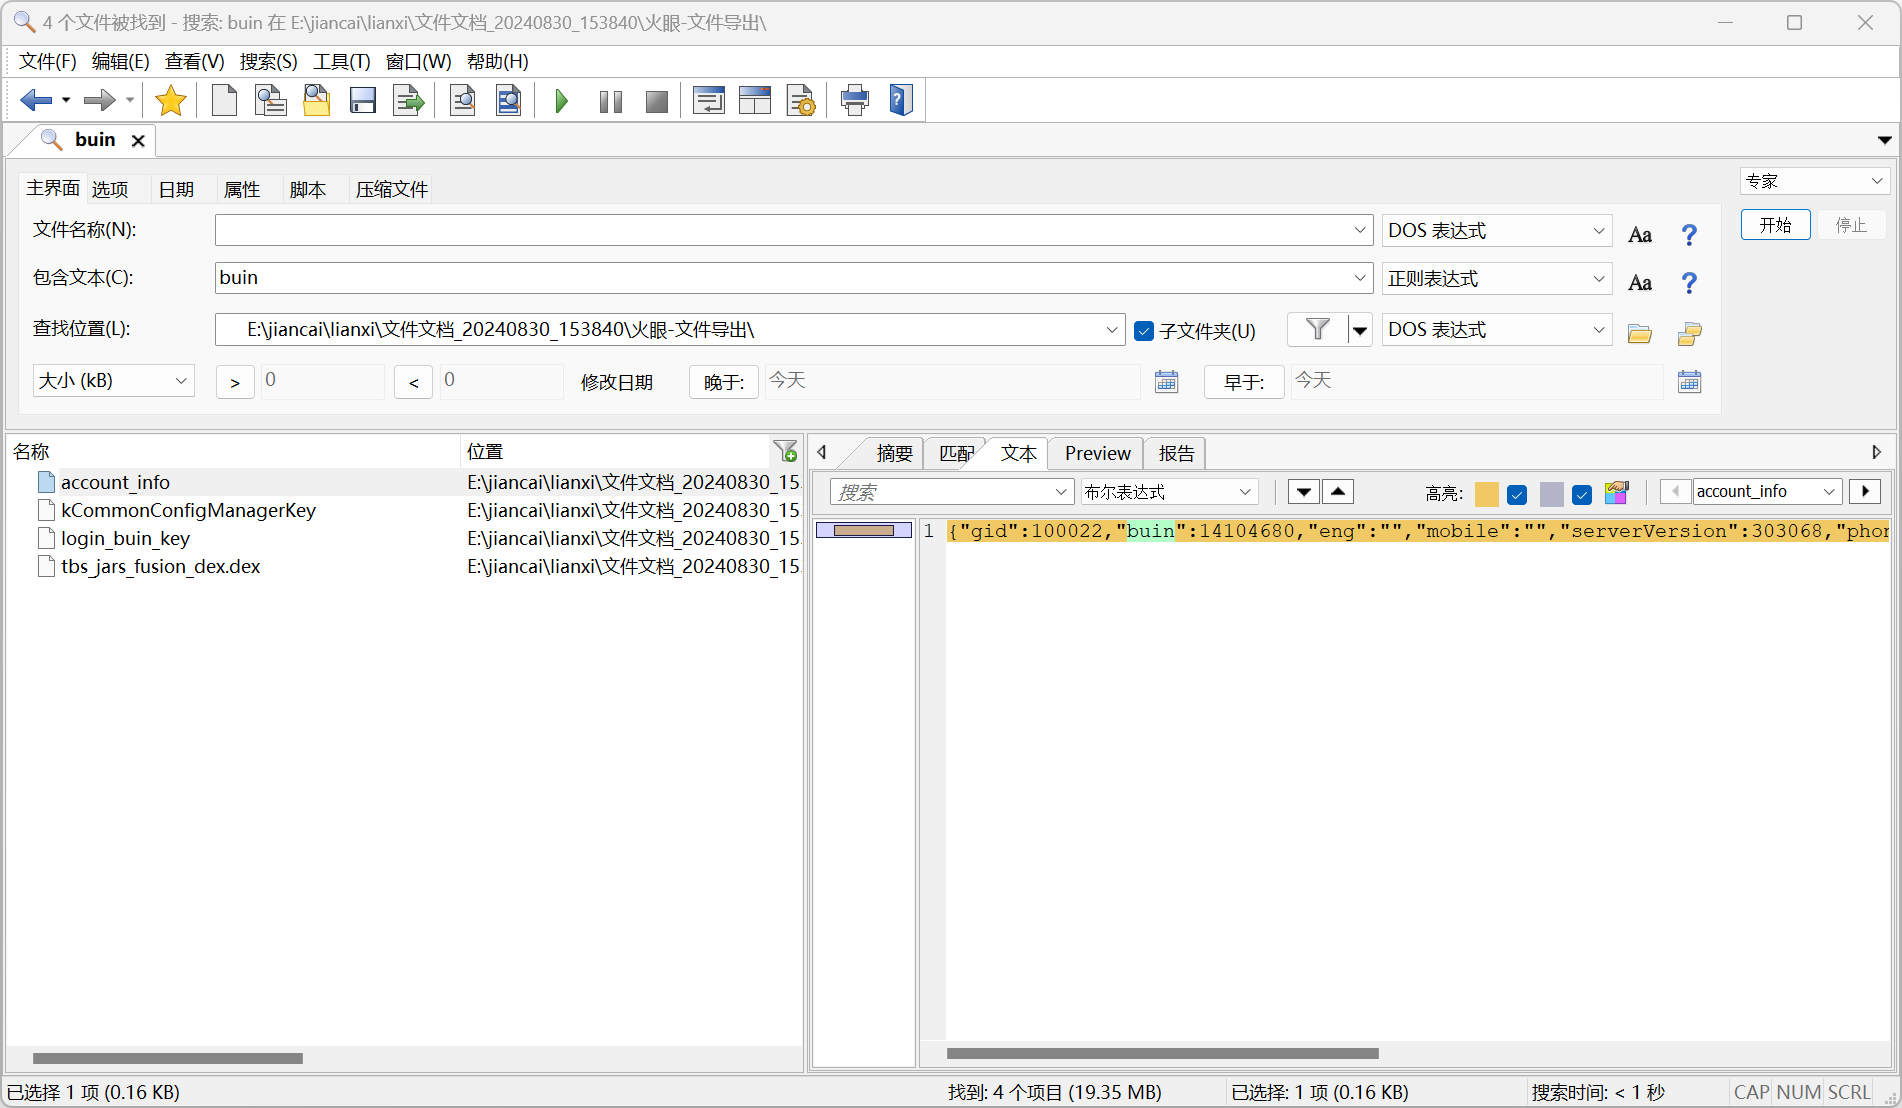
Task: Switch to the 报告 report tab
Action: tap(1176, 454)
